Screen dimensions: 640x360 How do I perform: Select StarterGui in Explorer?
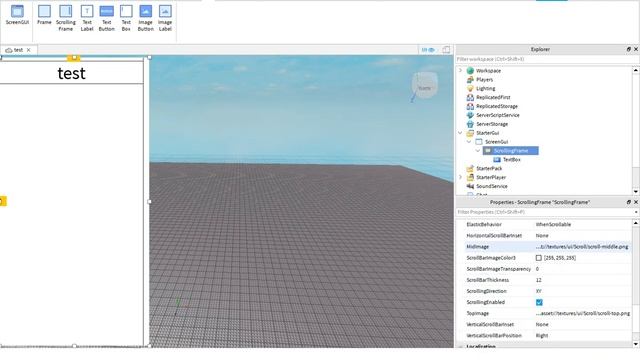487,133
